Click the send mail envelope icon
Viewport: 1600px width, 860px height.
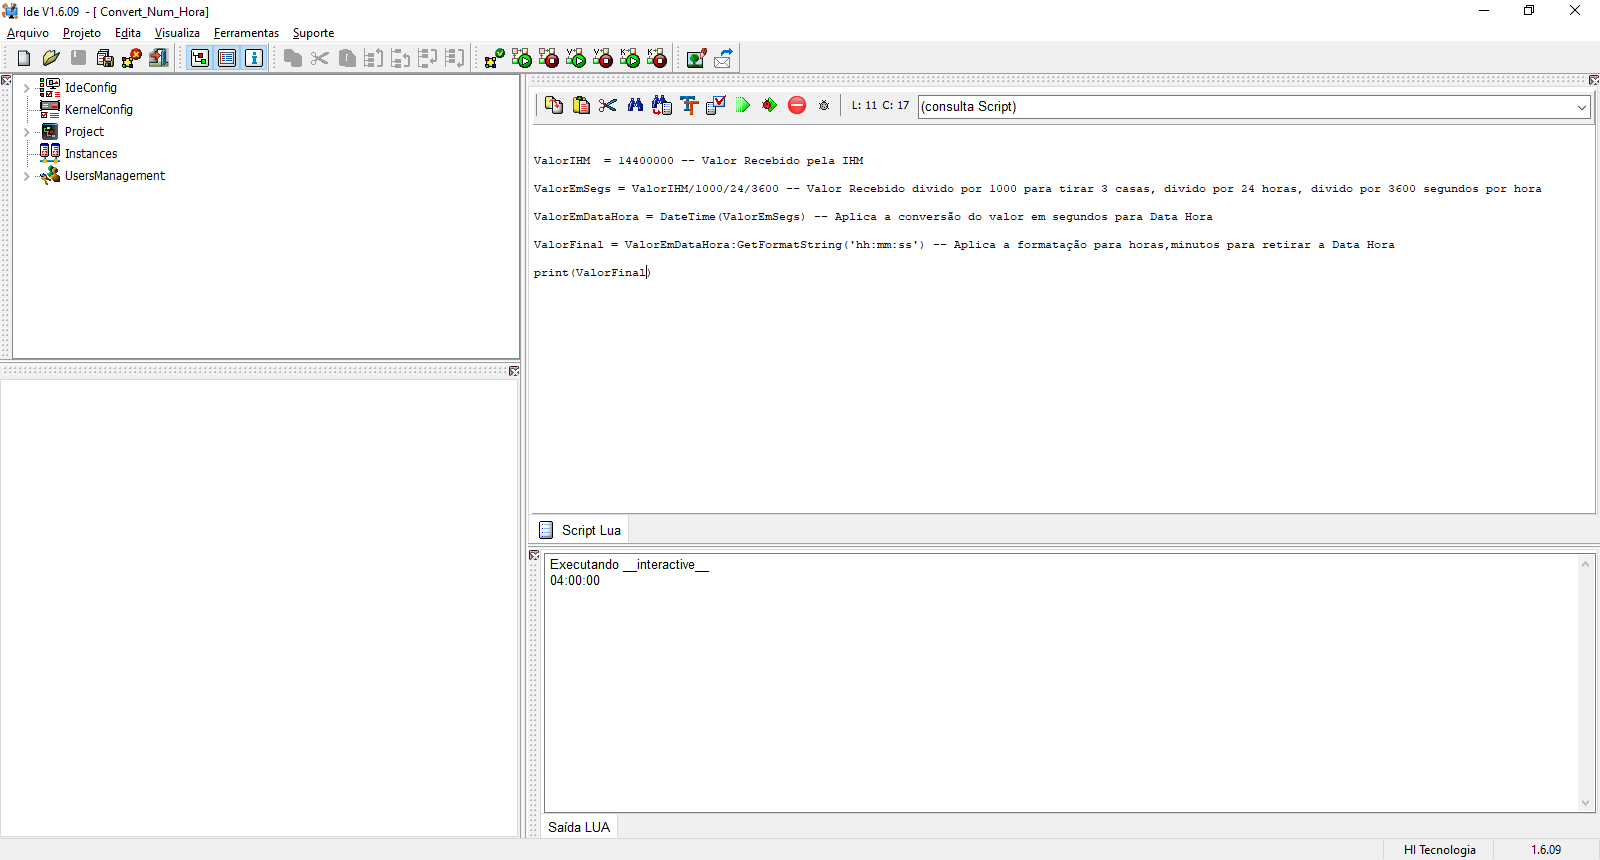click(723, 58)
